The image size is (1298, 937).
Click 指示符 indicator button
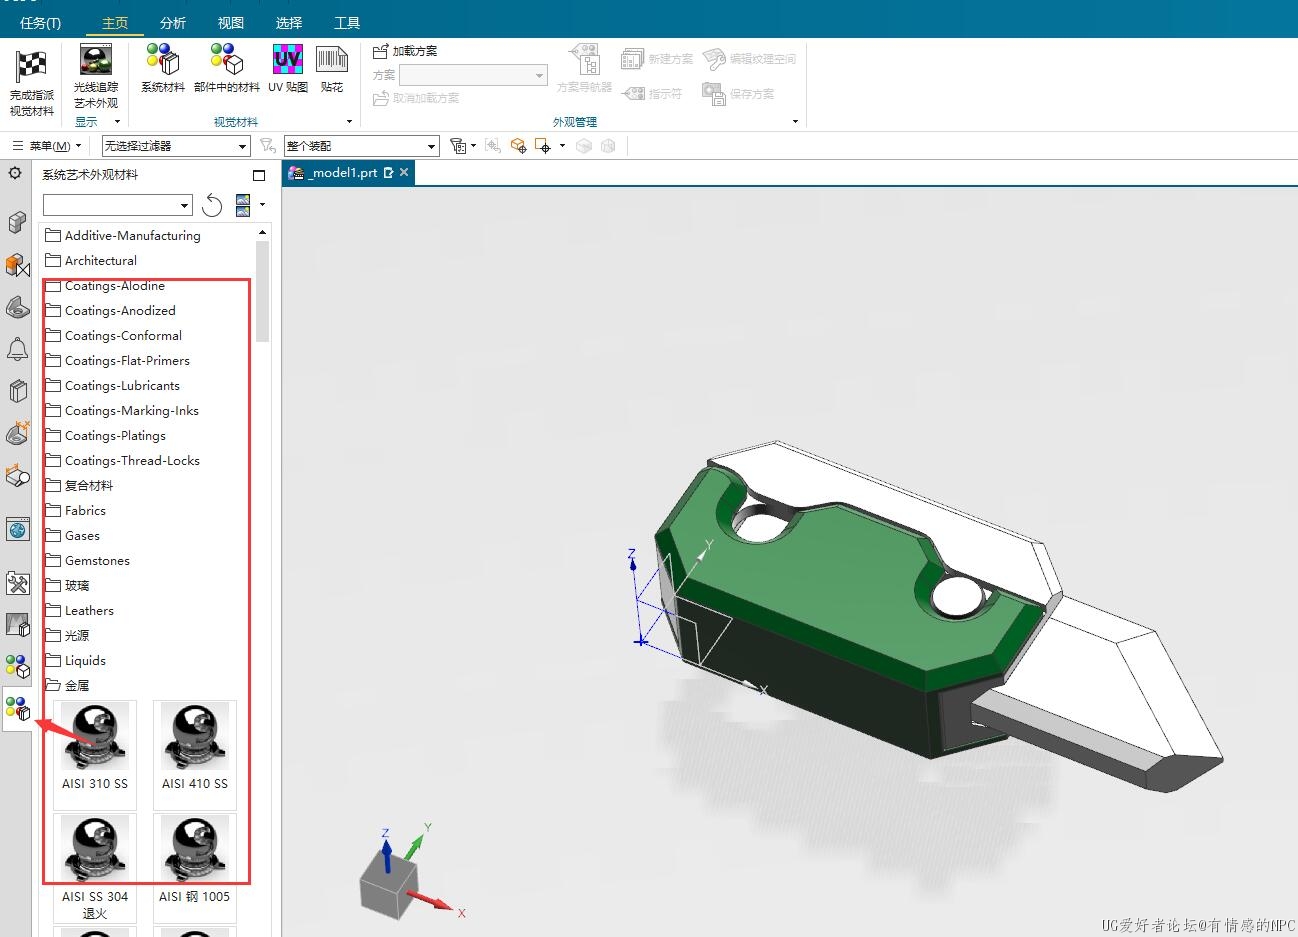coord(652,93)
